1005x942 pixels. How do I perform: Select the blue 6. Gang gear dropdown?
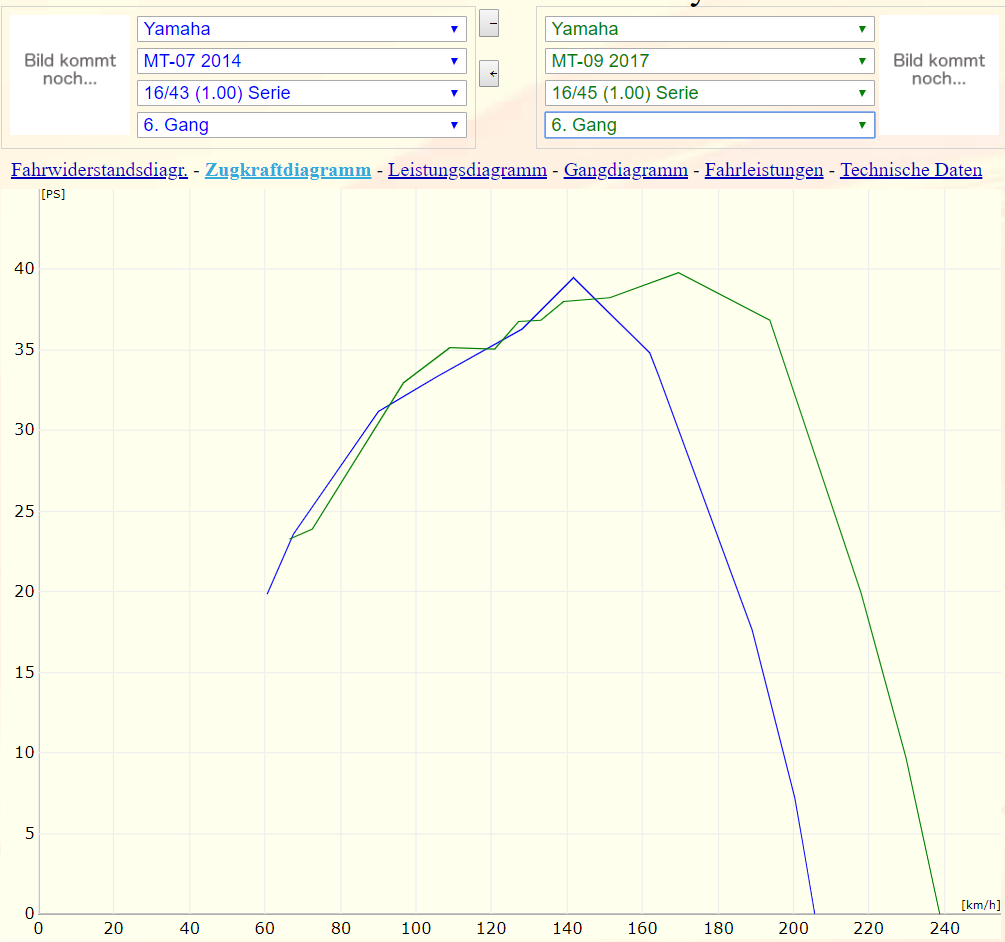[301, 125]
